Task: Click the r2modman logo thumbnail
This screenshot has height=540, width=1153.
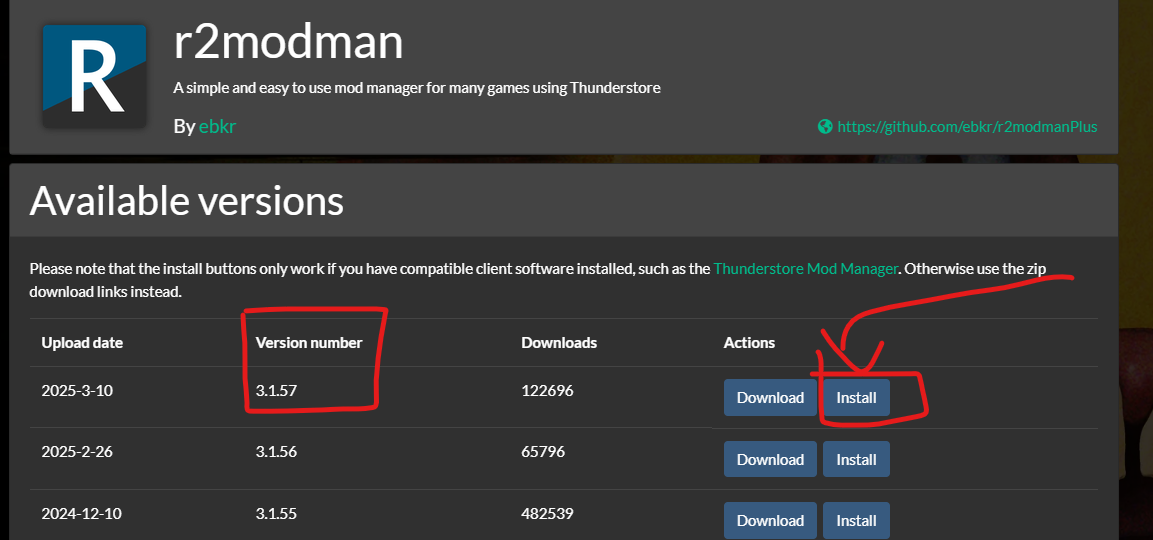Action: tap(94, 77)
